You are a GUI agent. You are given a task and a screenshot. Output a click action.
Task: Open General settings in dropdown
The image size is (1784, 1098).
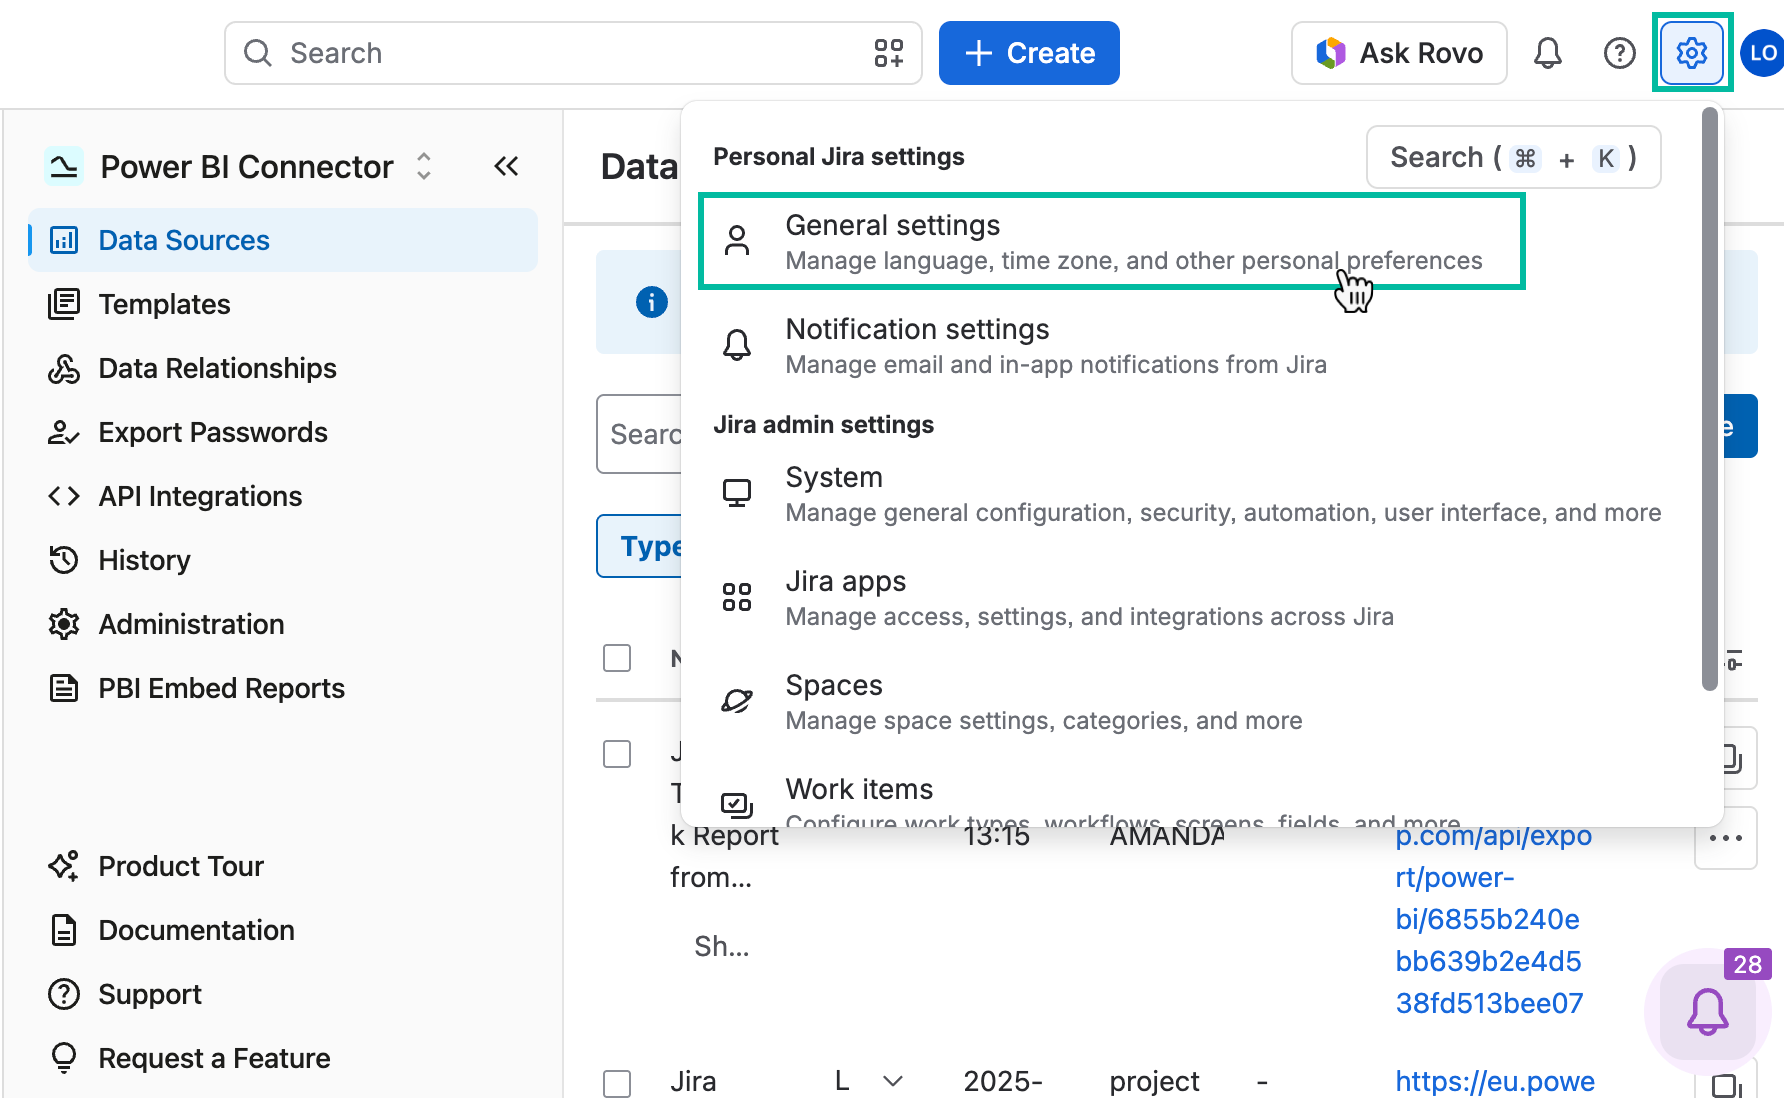pos(1111,241)
